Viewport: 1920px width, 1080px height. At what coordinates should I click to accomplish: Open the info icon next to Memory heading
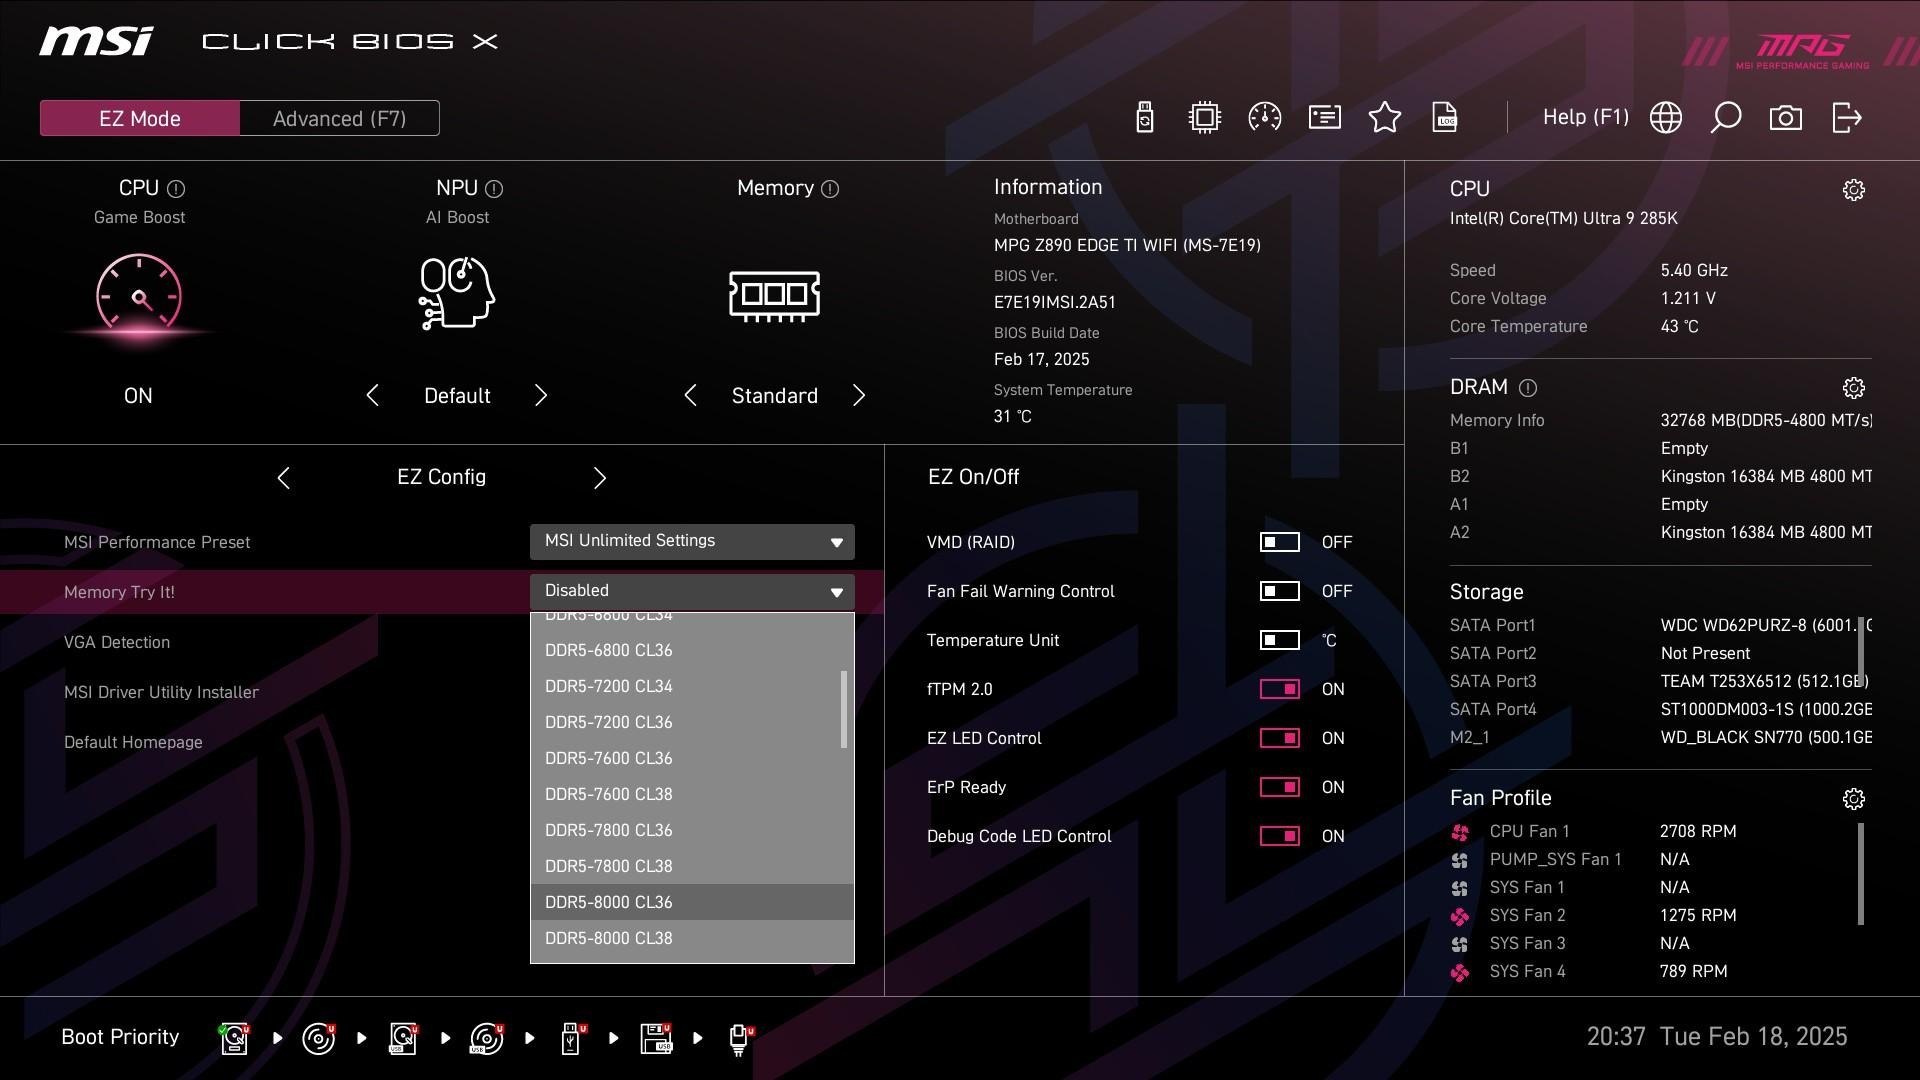coord(830,189)
